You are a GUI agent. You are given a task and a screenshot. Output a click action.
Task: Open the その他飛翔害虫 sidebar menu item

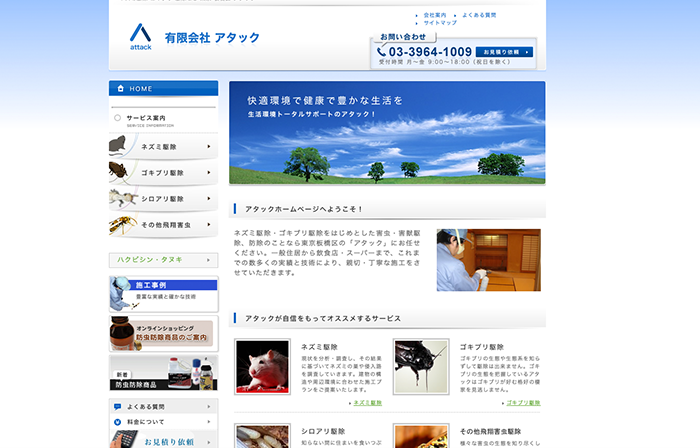(x=163, y=224)
